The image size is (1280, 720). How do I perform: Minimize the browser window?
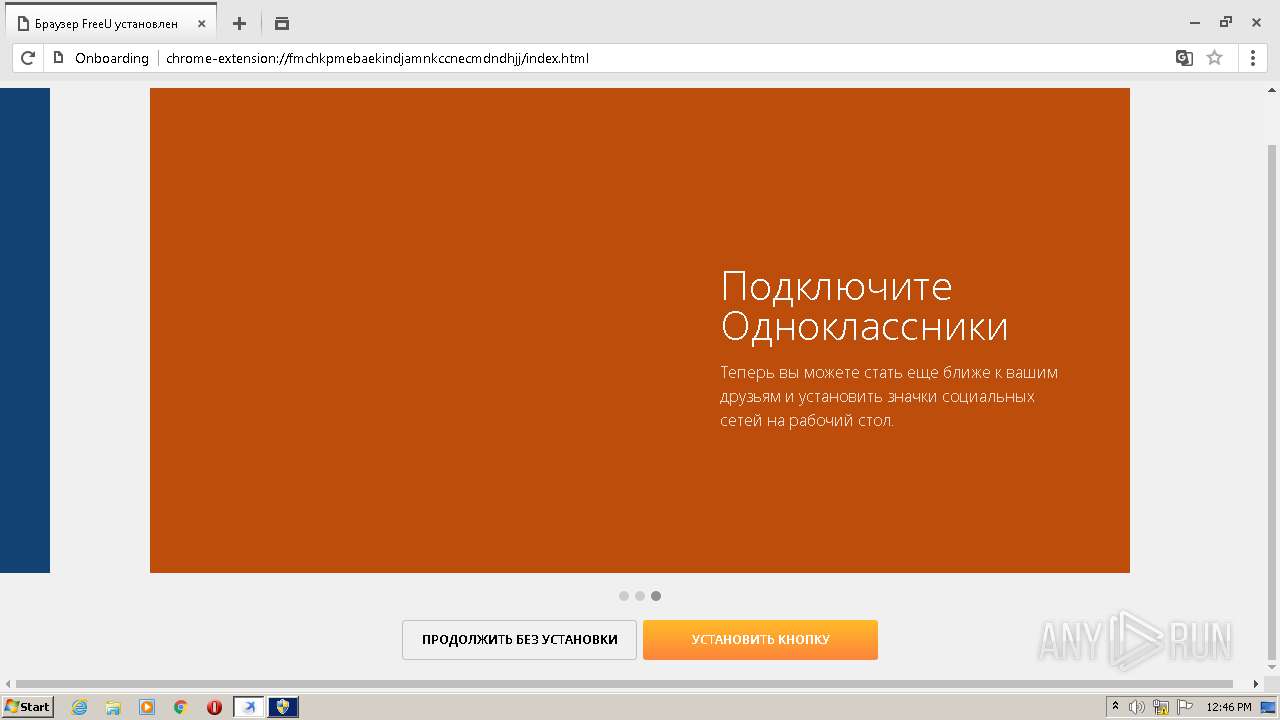pos(1195,23)
